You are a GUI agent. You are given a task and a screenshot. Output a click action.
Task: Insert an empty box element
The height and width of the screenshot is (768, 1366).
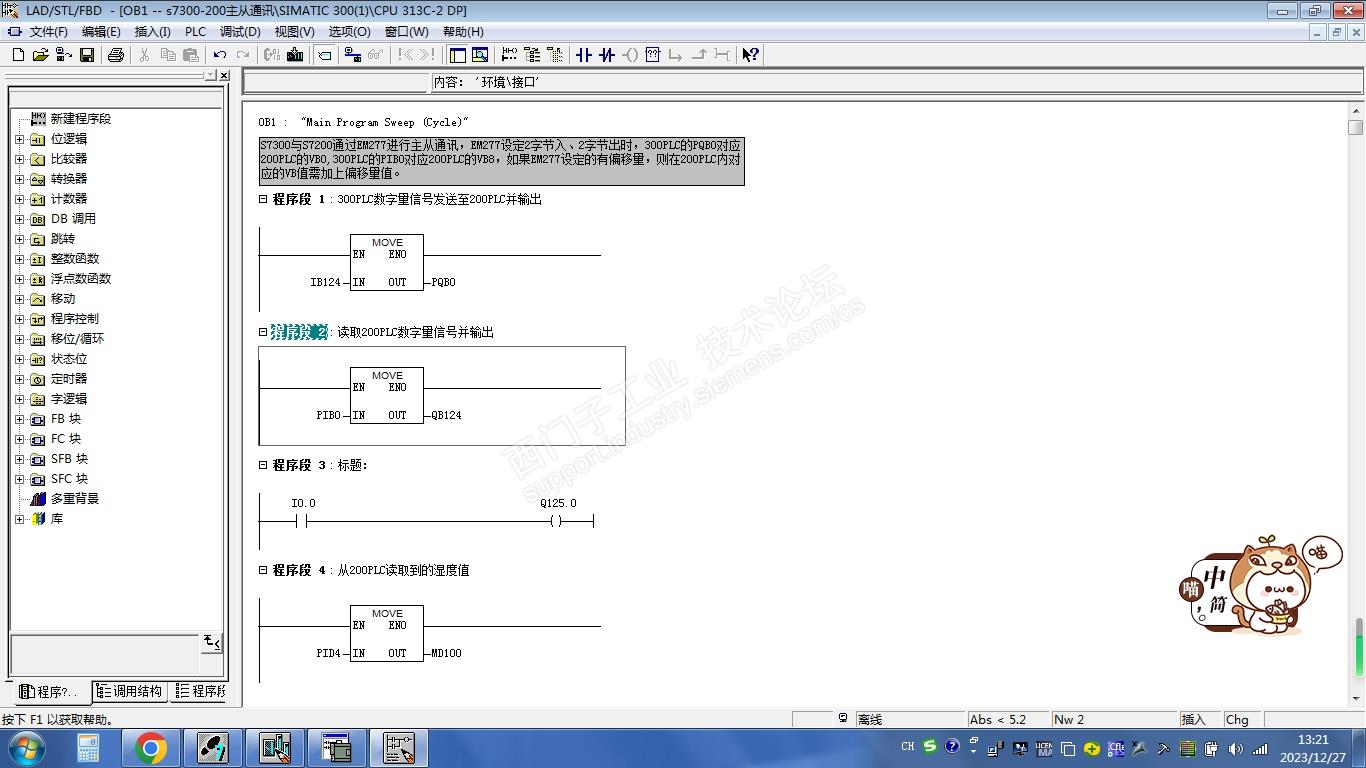653,55
